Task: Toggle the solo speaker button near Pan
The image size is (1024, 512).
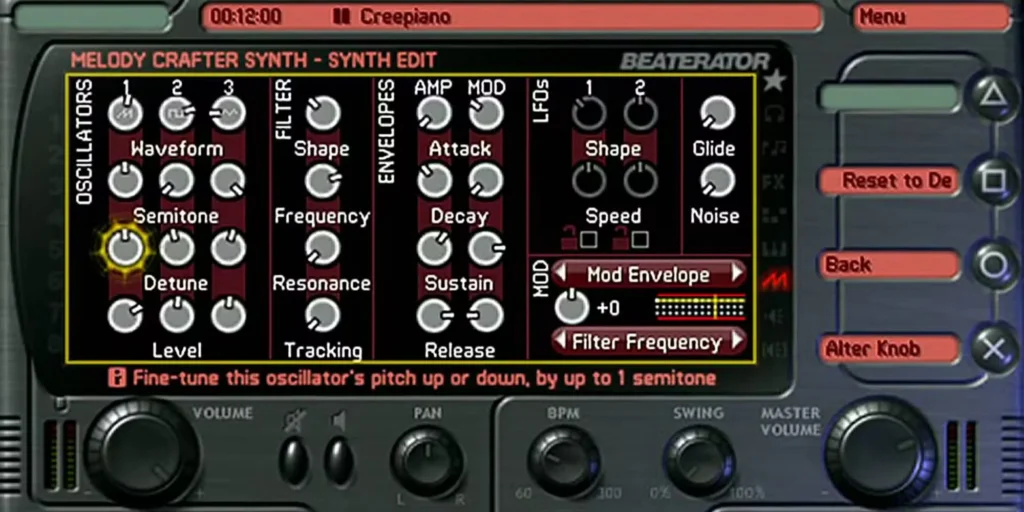Action: (x=339, y=459)
